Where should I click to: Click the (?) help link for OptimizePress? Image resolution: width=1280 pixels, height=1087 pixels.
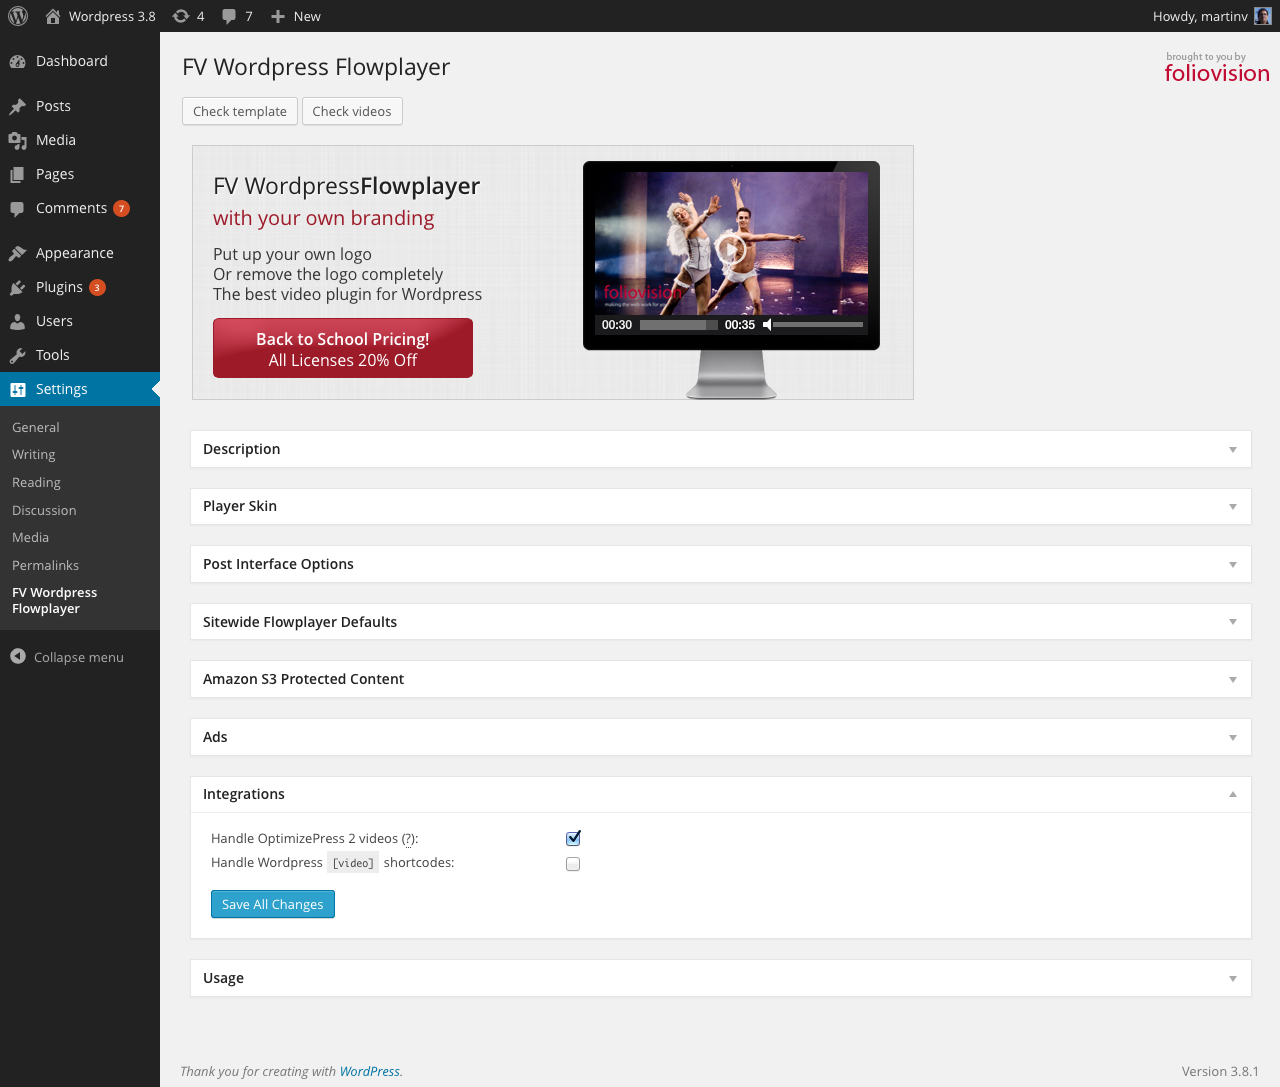(x=408, y=838)
